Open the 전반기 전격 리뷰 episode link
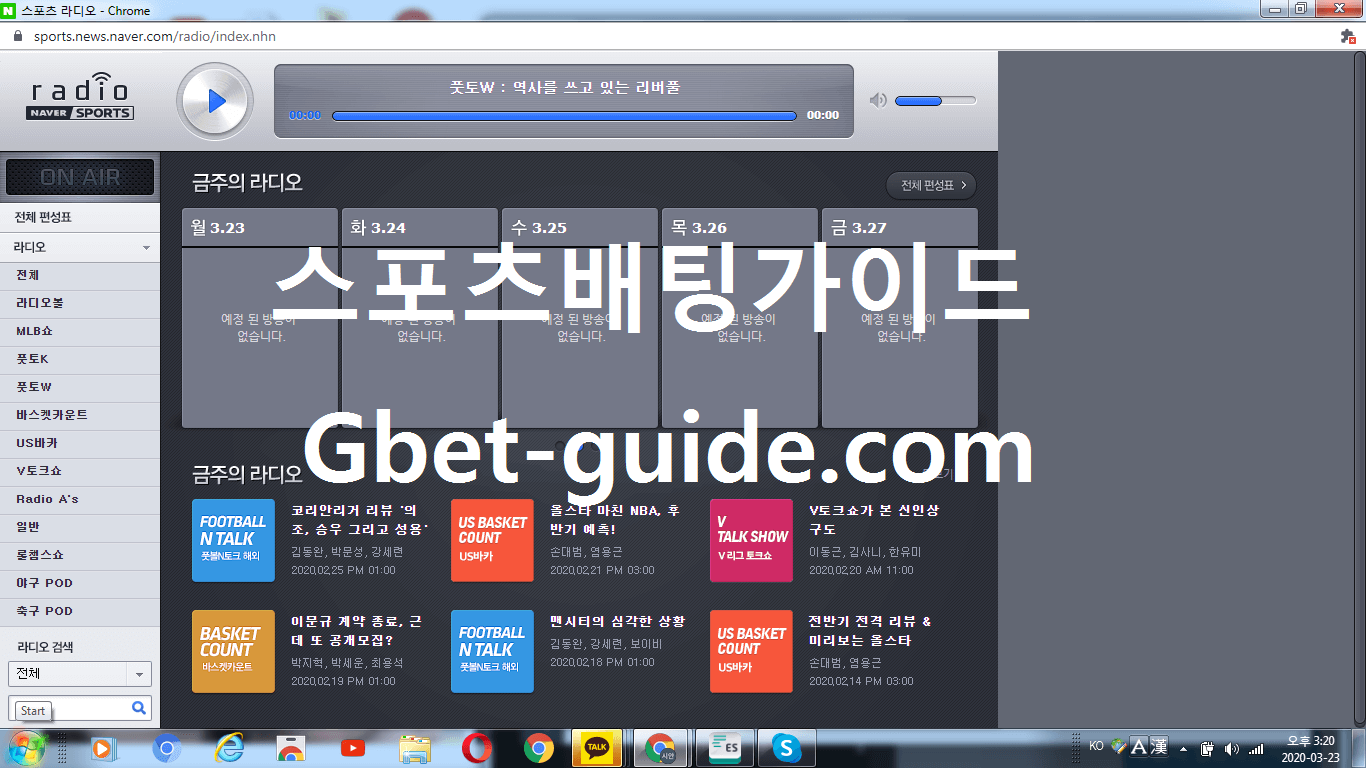Screen dimensions: 1366x768 (870, 630)
